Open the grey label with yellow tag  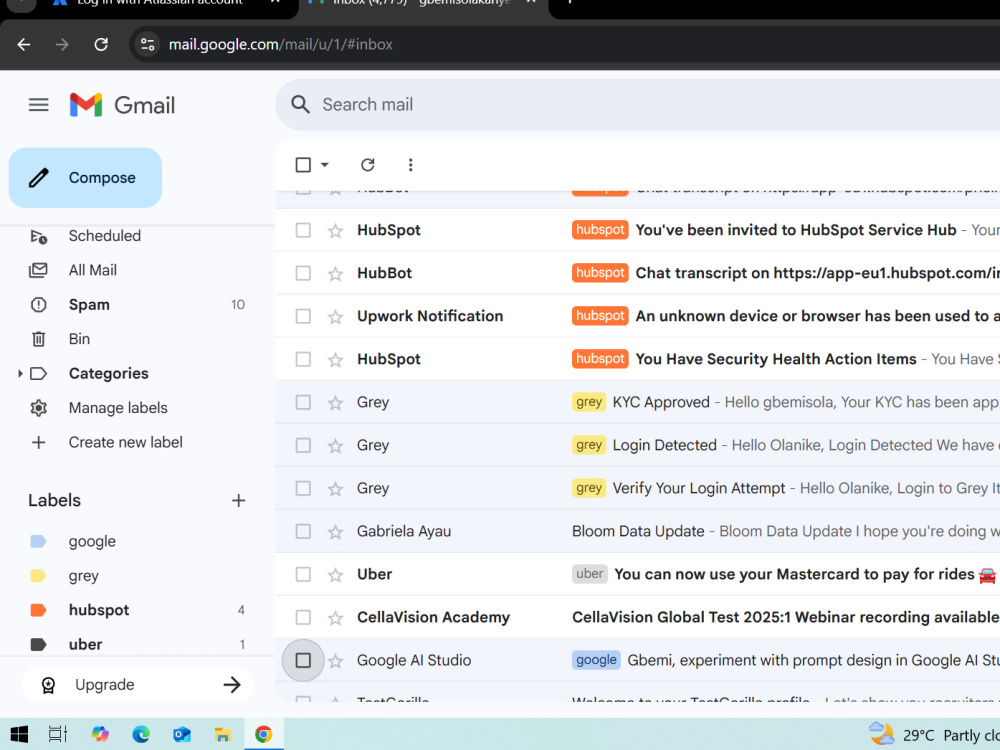pos(84,576)
